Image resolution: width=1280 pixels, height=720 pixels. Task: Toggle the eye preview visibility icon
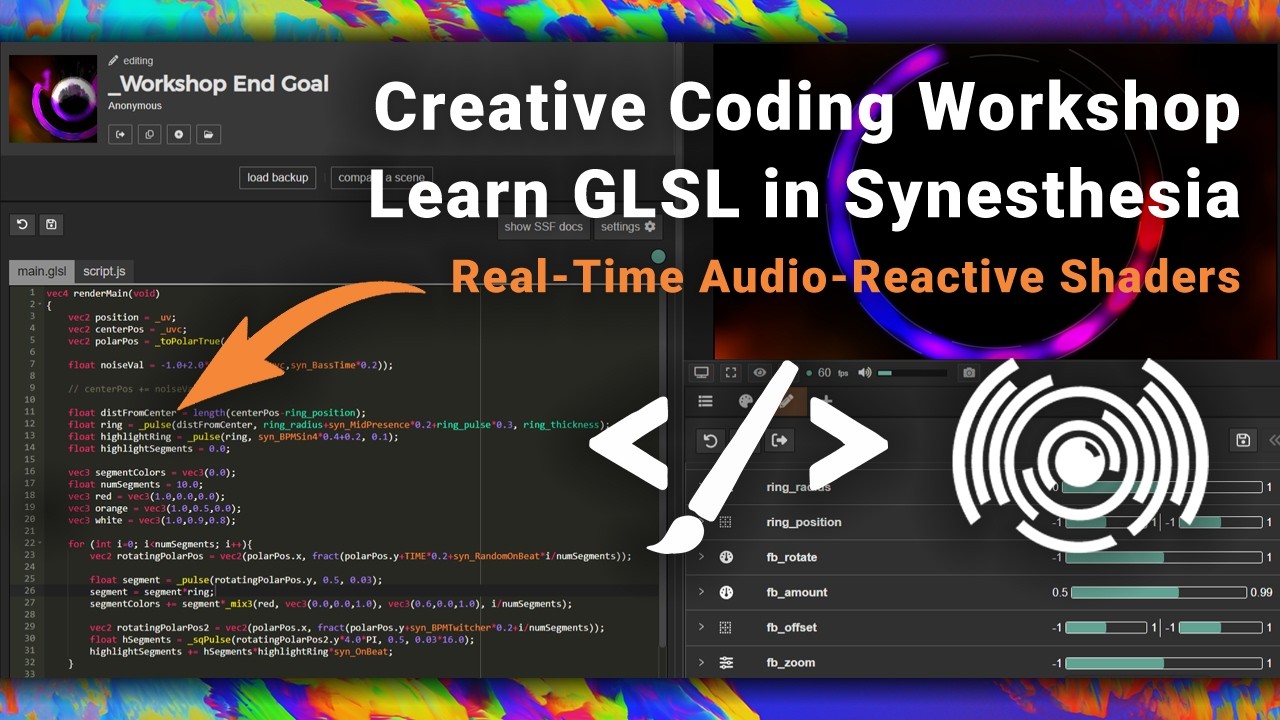[760, 373]
